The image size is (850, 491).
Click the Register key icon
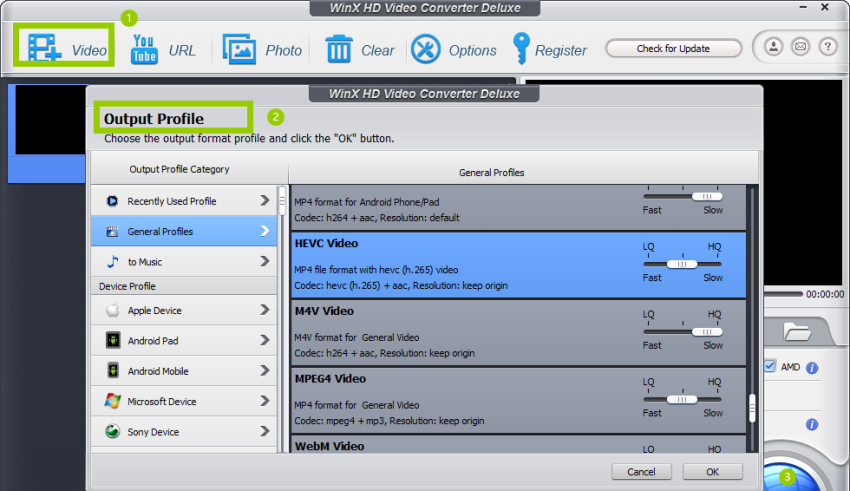point(520,48)
